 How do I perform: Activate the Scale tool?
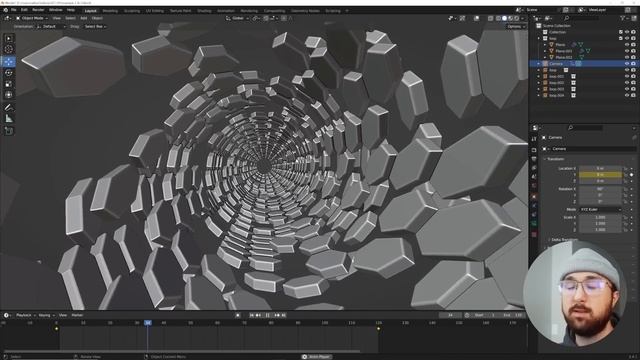[9, 84]
